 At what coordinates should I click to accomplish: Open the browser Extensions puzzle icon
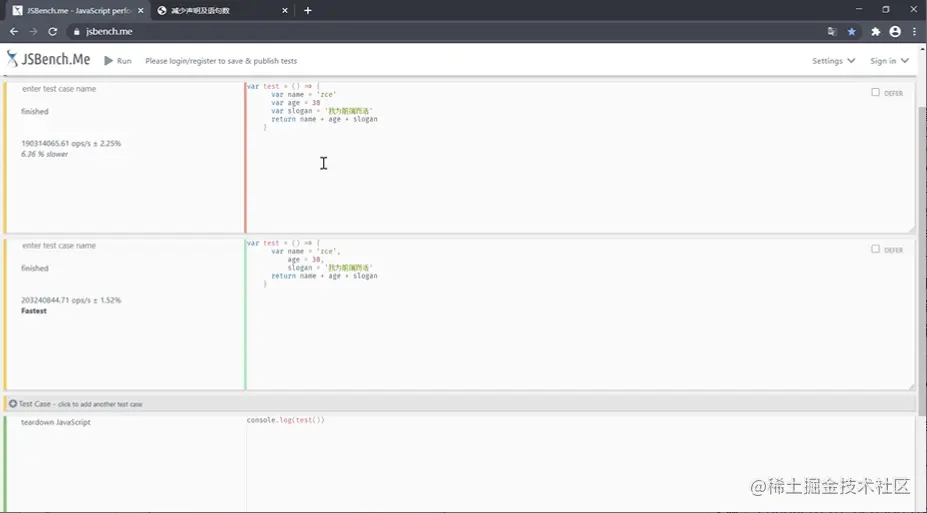pos(876,31)
